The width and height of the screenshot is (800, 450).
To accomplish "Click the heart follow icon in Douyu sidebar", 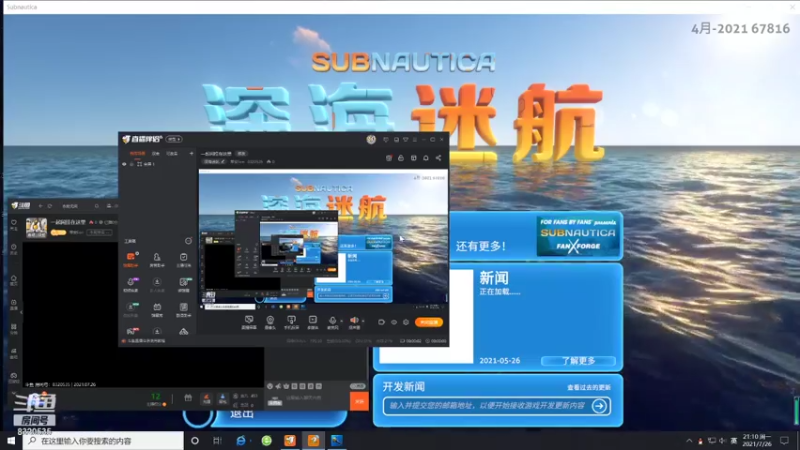I will click(14, 223).
